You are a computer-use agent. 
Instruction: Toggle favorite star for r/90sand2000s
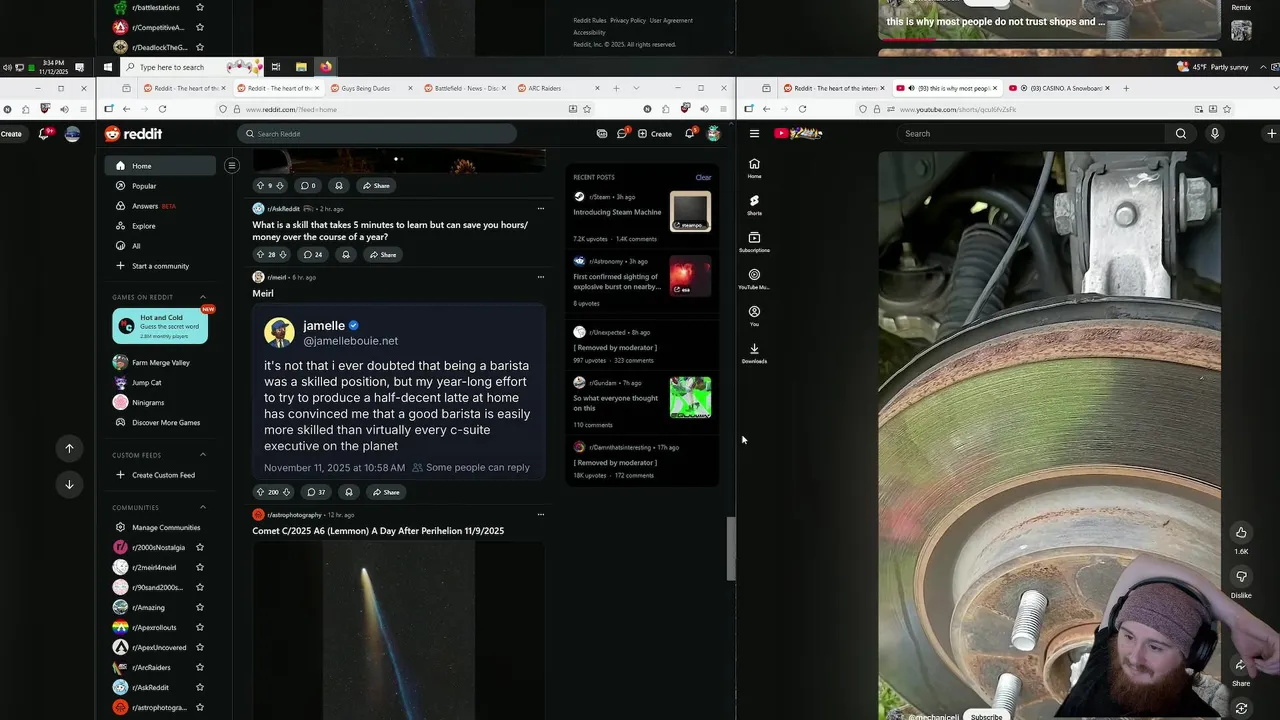pos(200,587)
